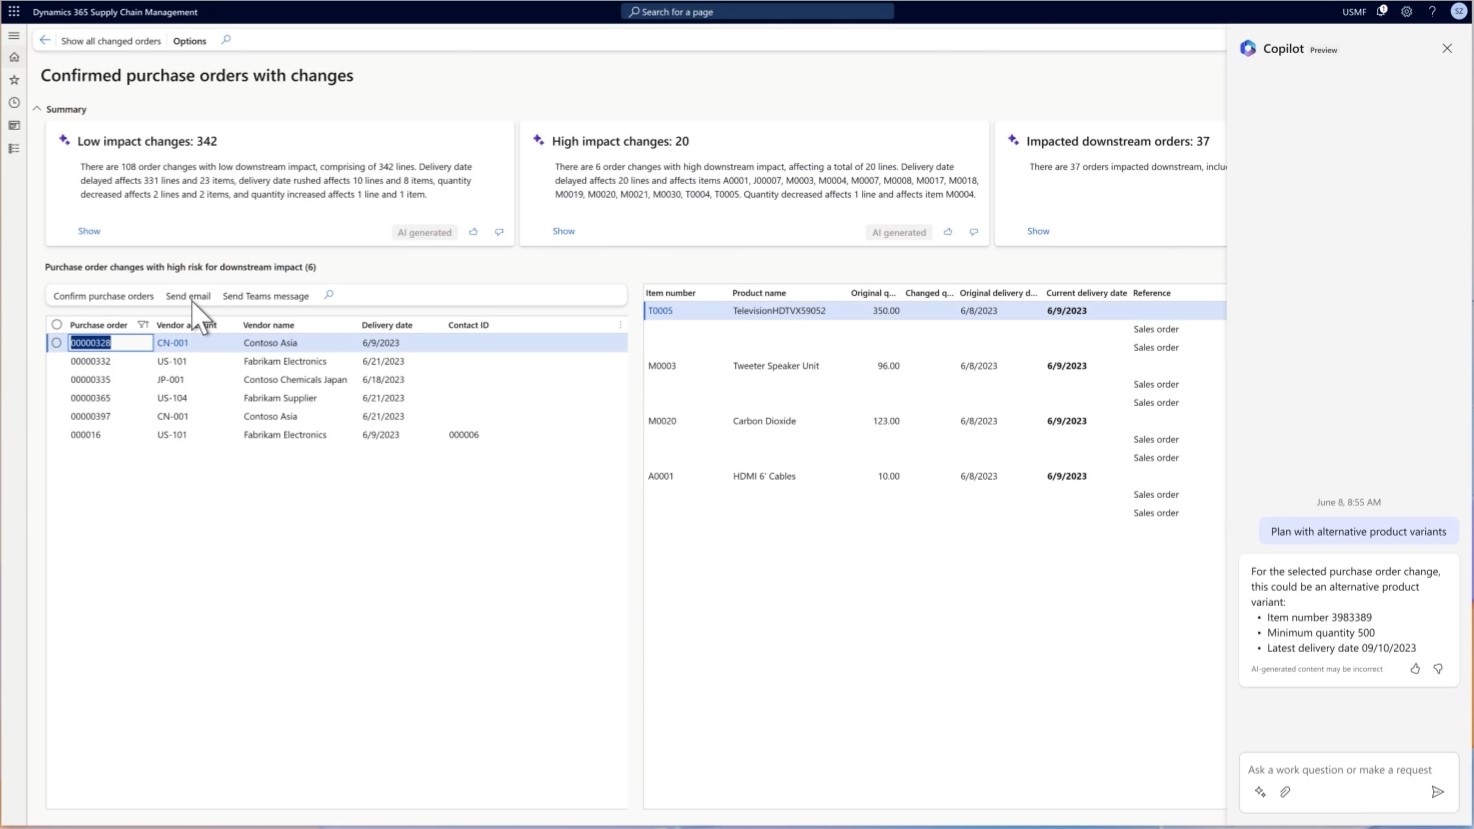Image resolution: width=1474 pixels, height=829 pixels.
Task: Open grid options three-dot menu
Action: point(620,325)
